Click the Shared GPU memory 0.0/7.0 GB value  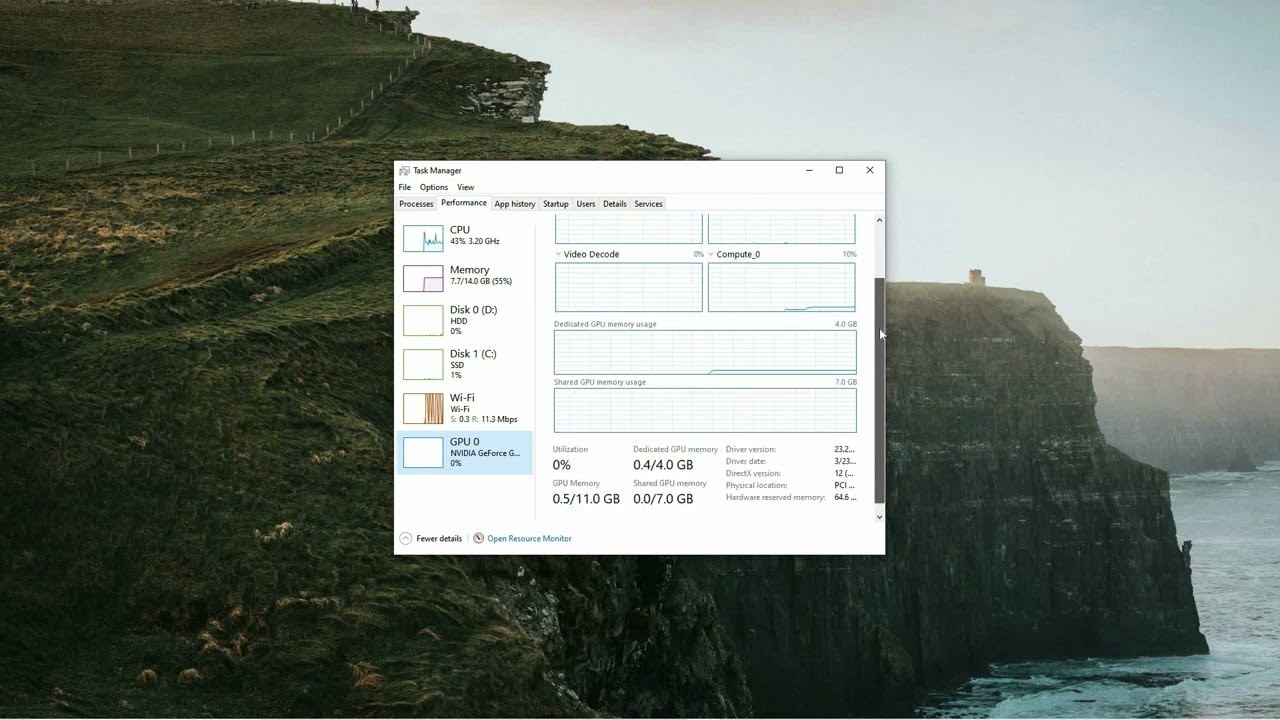click(x=663, y=499)
